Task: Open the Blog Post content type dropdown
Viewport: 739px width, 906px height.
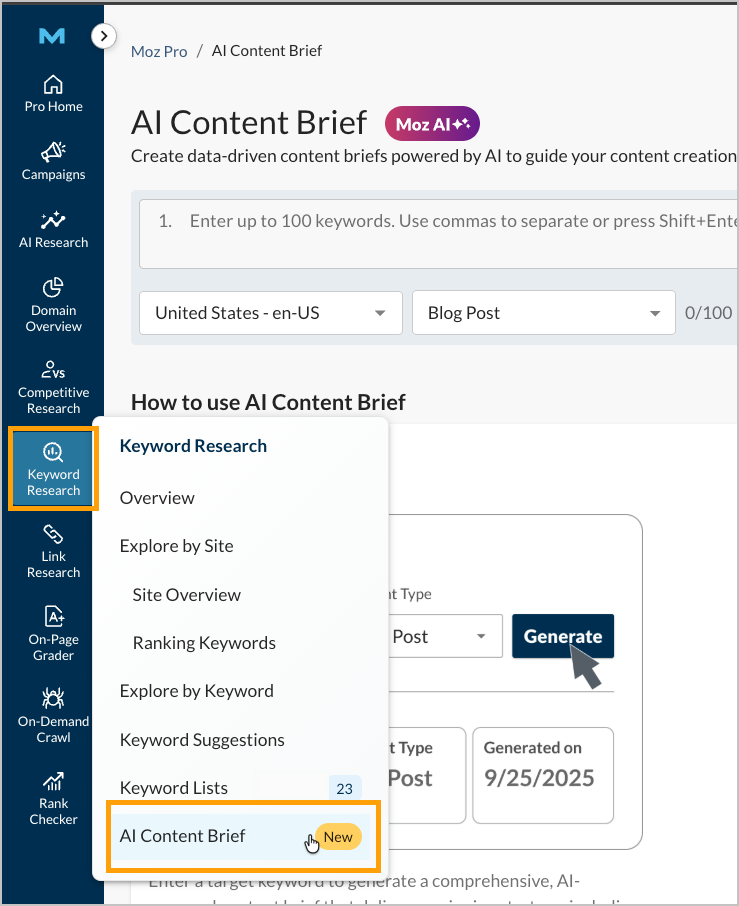Action: [544, 313]
